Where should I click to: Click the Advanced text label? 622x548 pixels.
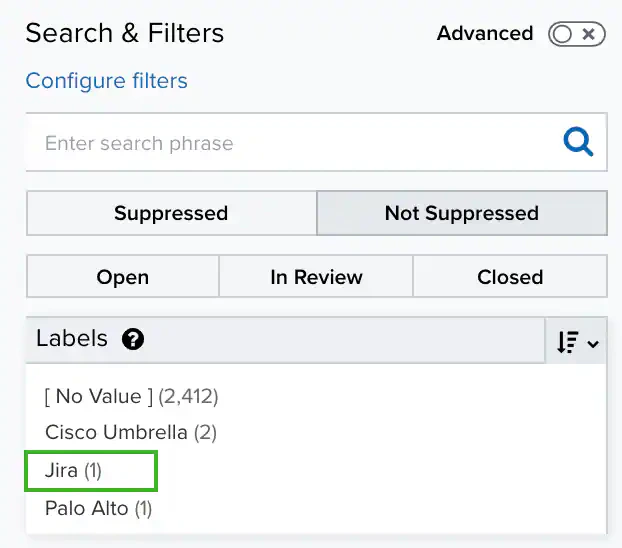(x=485, y=34)
